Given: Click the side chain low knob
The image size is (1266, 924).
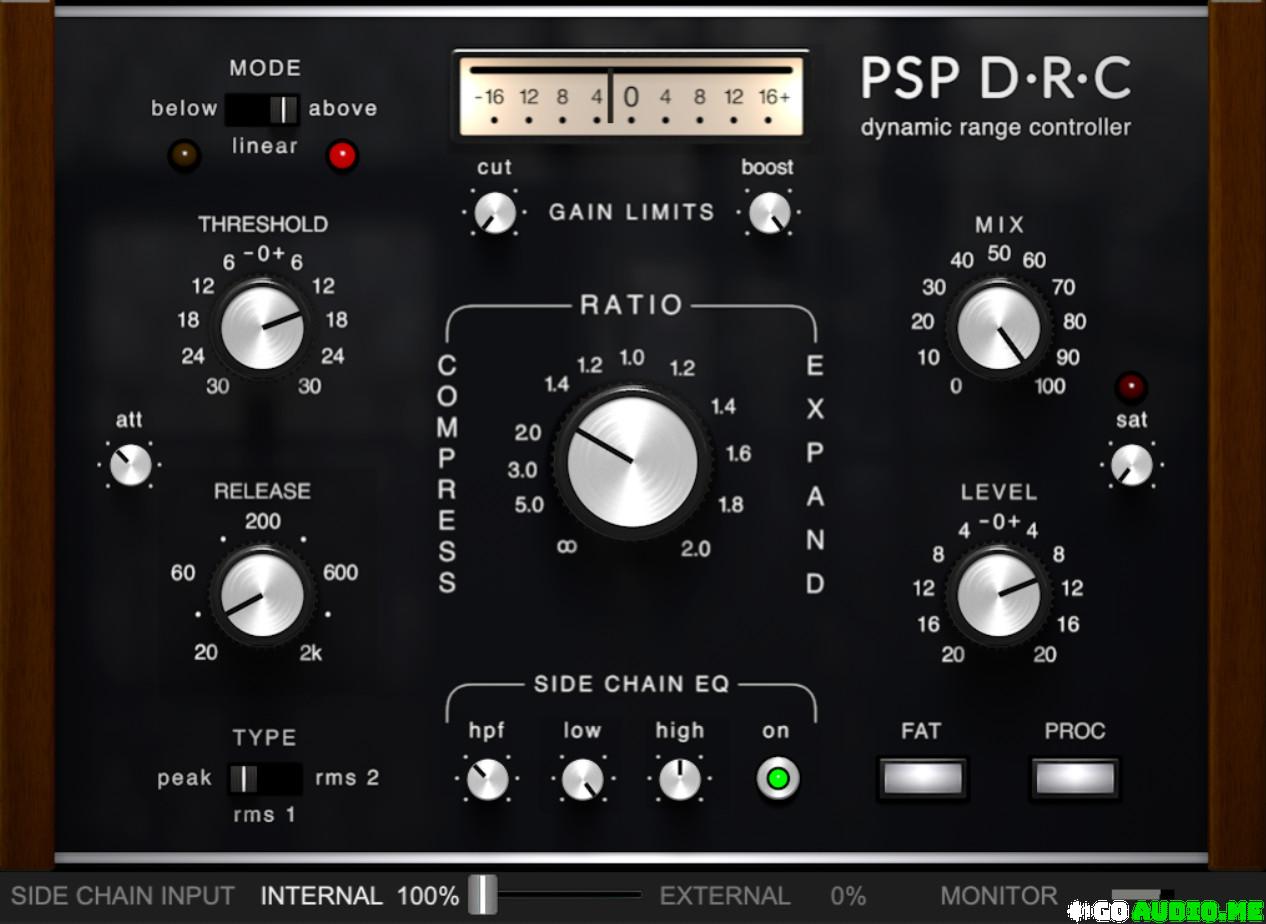Looking at the screenshot, I should (x=582, y=779).
